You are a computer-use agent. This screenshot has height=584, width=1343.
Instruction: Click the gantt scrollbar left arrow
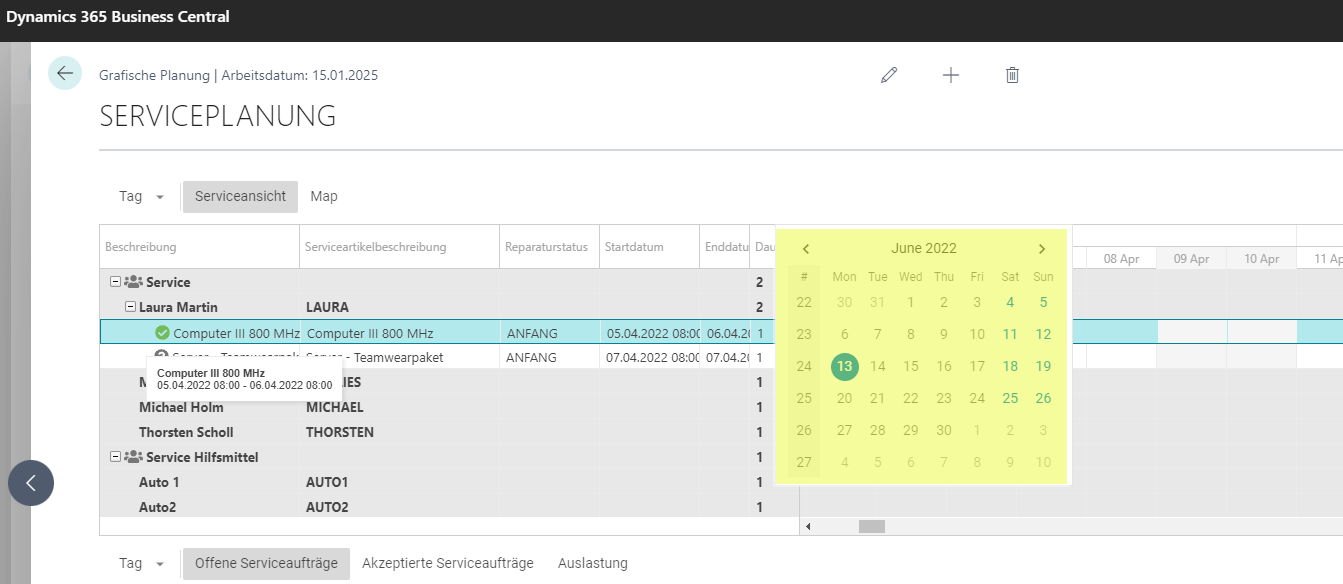[x=808, y=526]
